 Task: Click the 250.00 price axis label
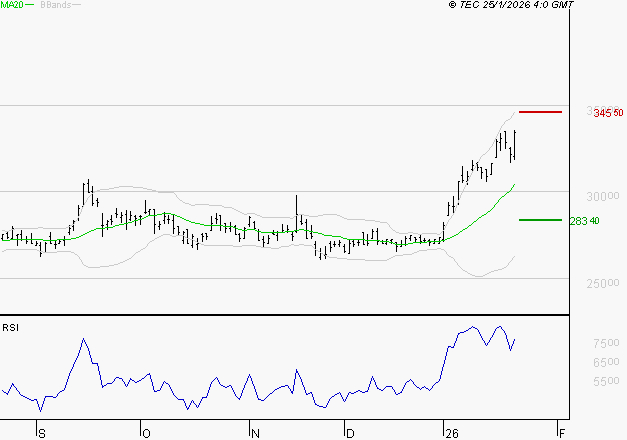tap(603, 284)
